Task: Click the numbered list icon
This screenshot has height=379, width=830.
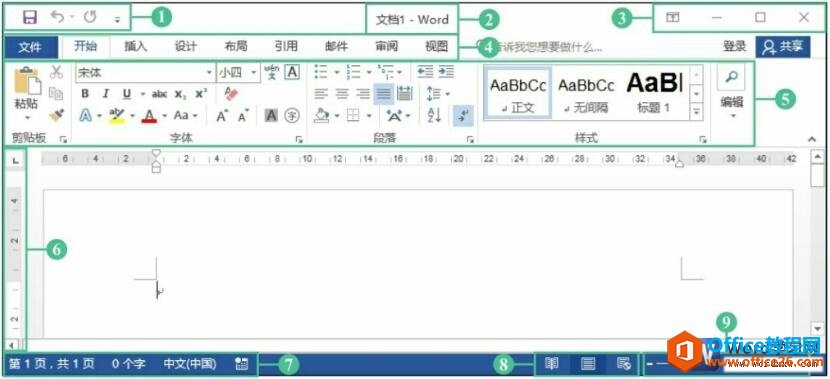Action: tap(353, 71)
